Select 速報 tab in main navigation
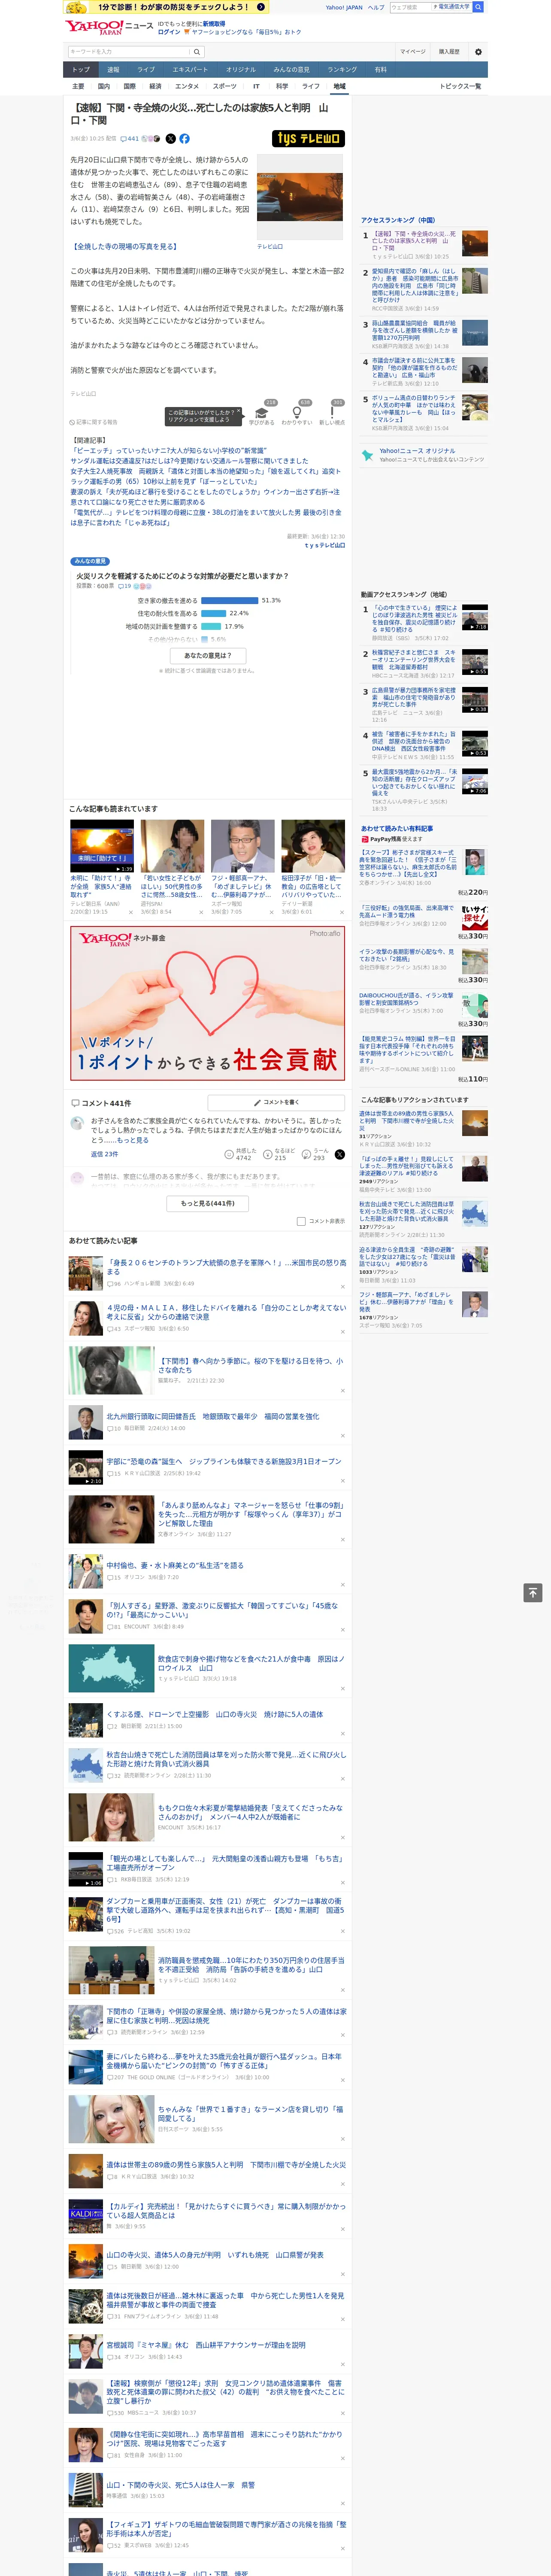 pos(113,70)
